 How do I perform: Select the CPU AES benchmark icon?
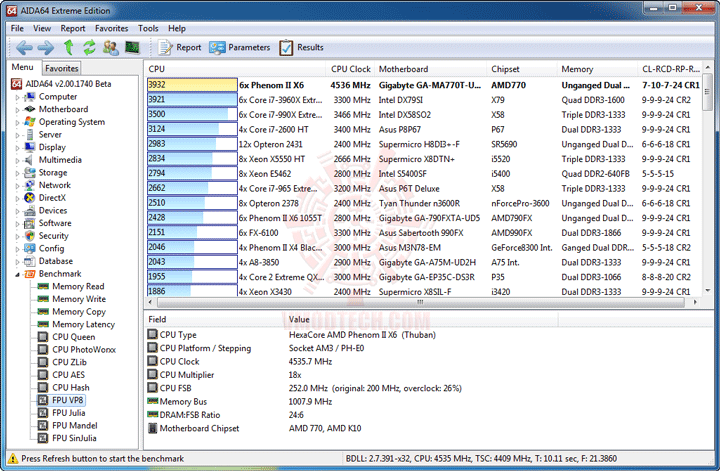(x=43, y=375)
